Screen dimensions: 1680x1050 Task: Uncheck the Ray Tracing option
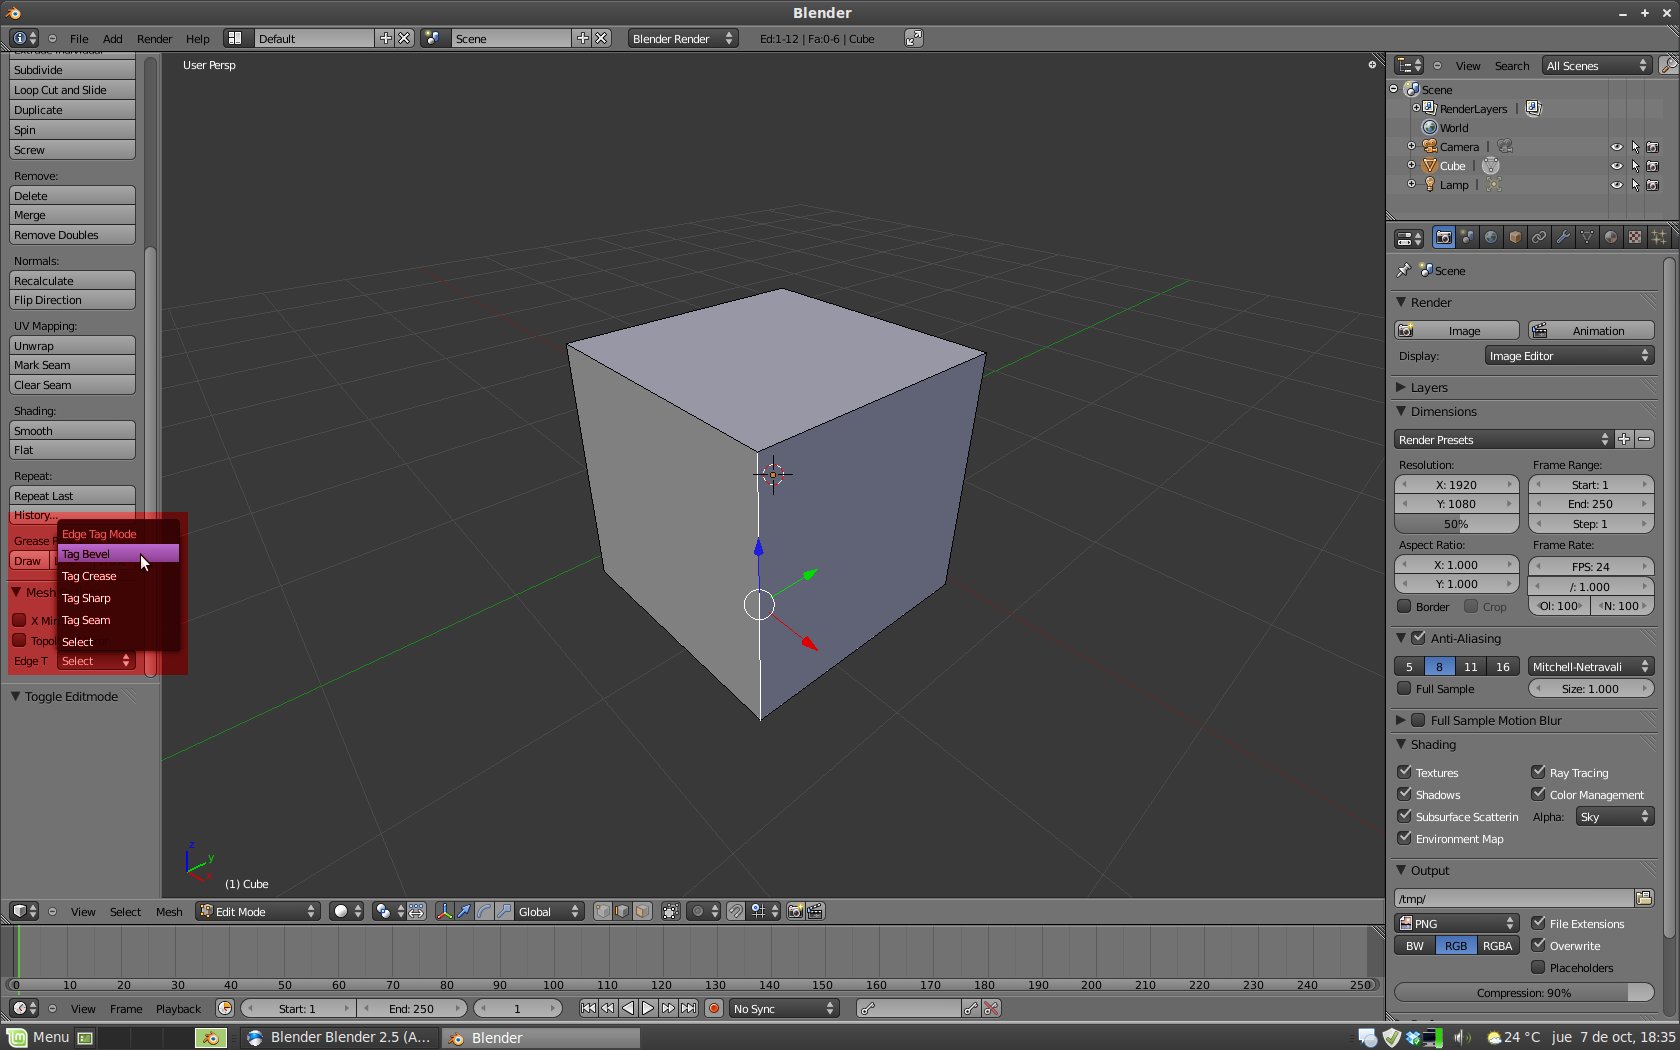coord(1538,772)
